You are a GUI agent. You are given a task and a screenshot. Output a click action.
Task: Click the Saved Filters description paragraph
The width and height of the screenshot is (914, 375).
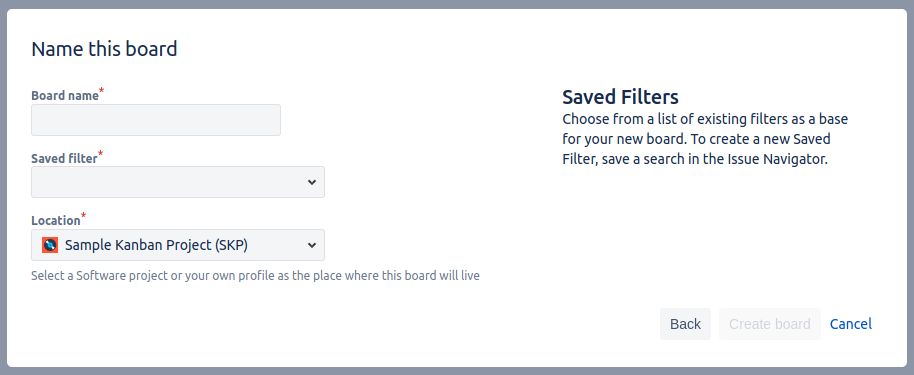[705, 139]
